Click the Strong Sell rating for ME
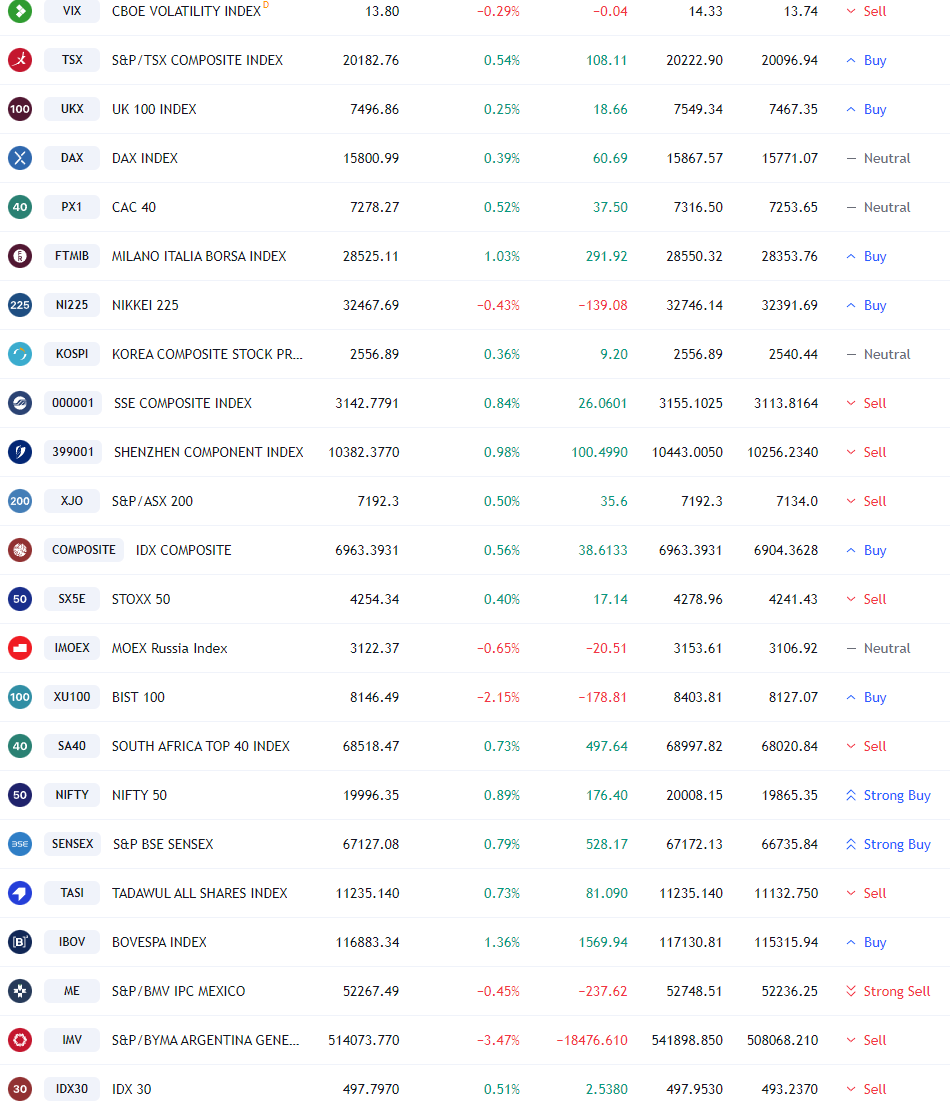This screenshot has width=950, height=1105. tap(888, 991)
